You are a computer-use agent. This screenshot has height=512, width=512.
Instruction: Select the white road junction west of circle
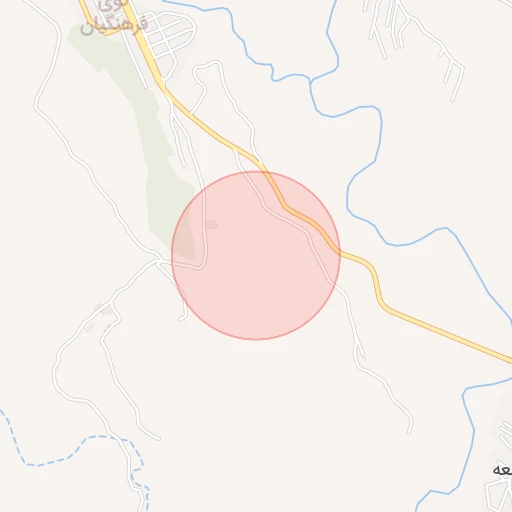pyautogui.click(x=157, y=262)
